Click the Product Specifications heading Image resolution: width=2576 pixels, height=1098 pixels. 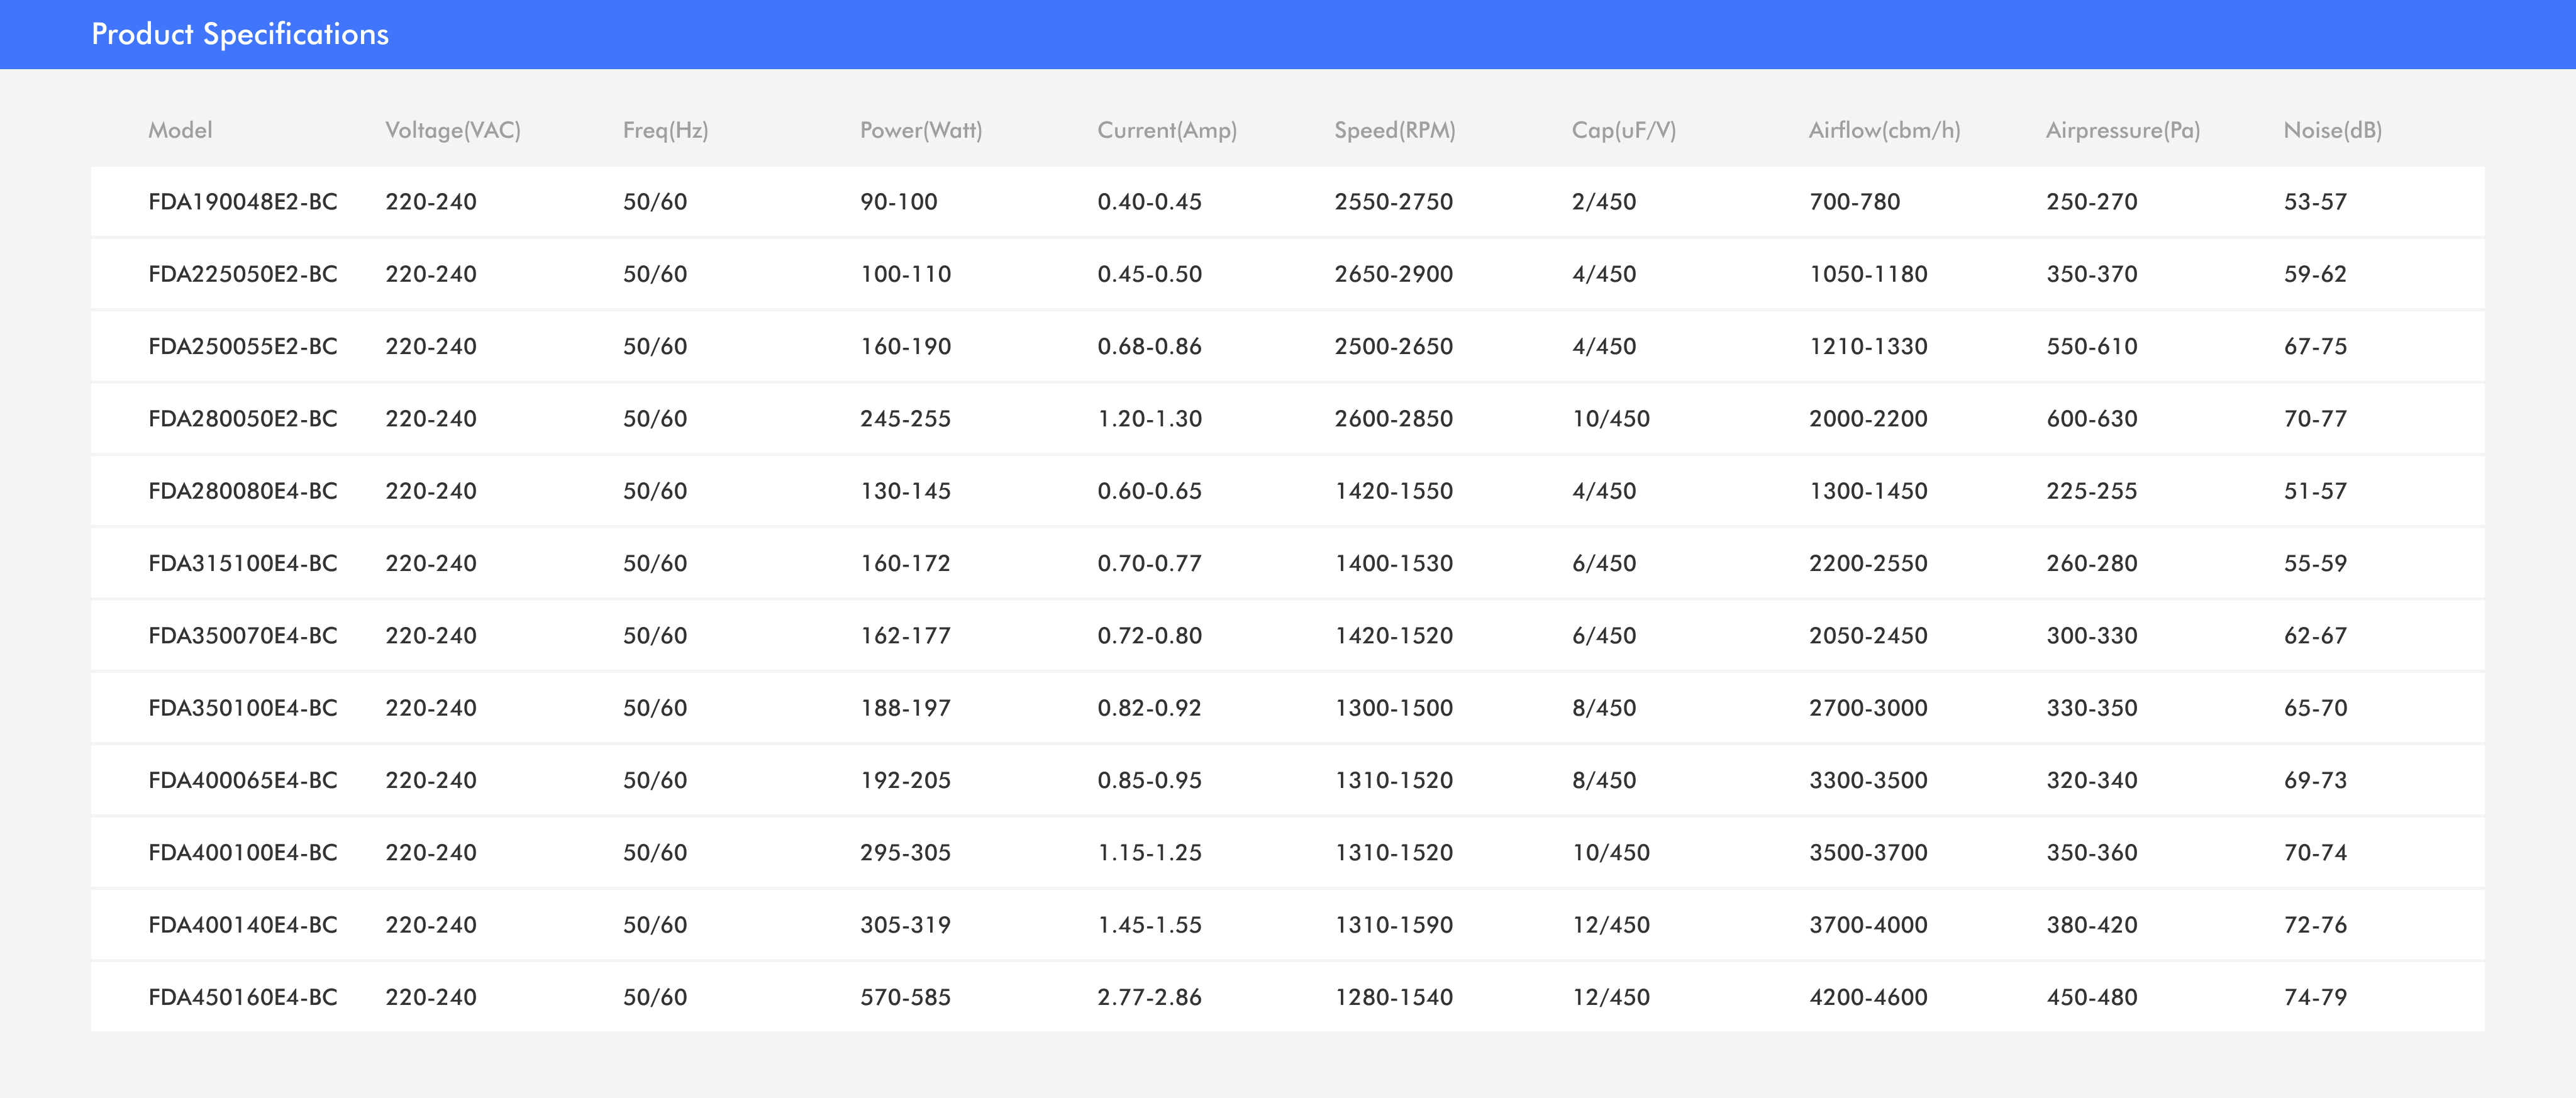[x=240, y=34]
